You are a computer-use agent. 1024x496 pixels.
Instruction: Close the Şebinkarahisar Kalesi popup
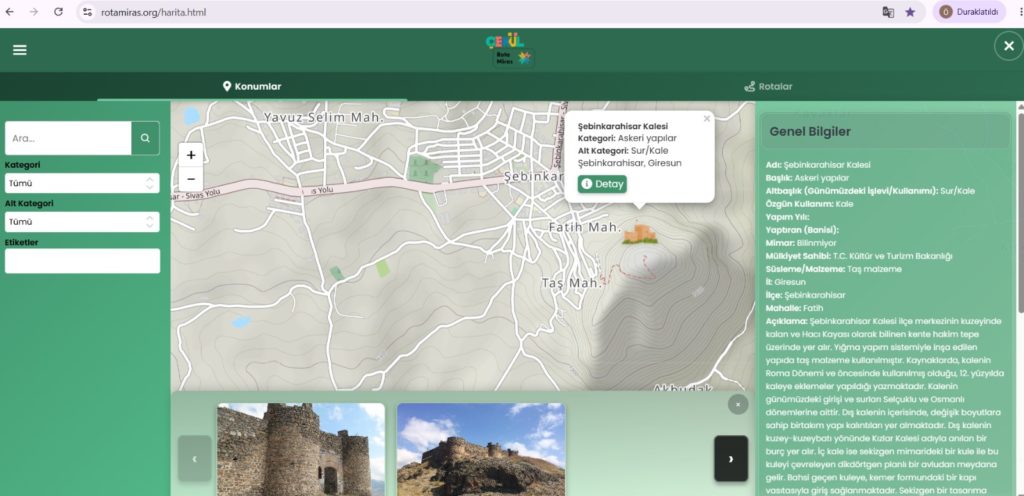click(707, 119)
